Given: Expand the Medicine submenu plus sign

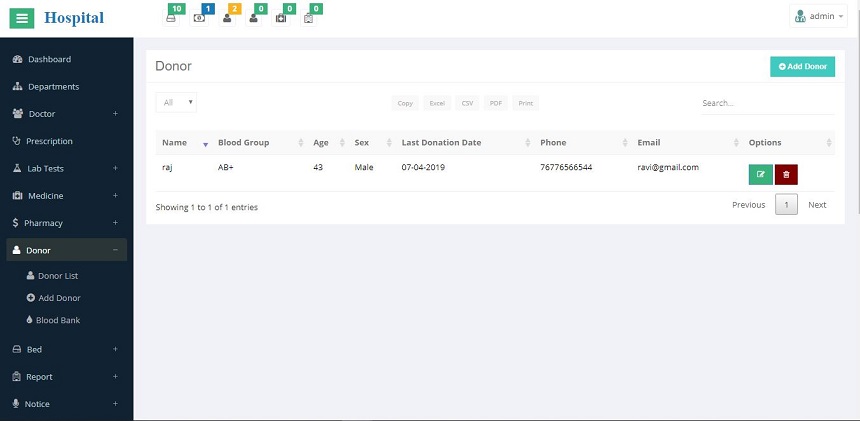Looking at the screenshot, I should [x=115, y=195].
